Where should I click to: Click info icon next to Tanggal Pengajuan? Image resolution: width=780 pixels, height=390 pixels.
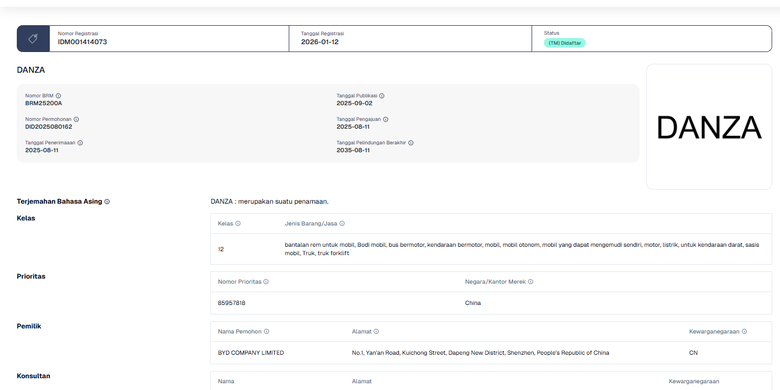coord(386,119)
